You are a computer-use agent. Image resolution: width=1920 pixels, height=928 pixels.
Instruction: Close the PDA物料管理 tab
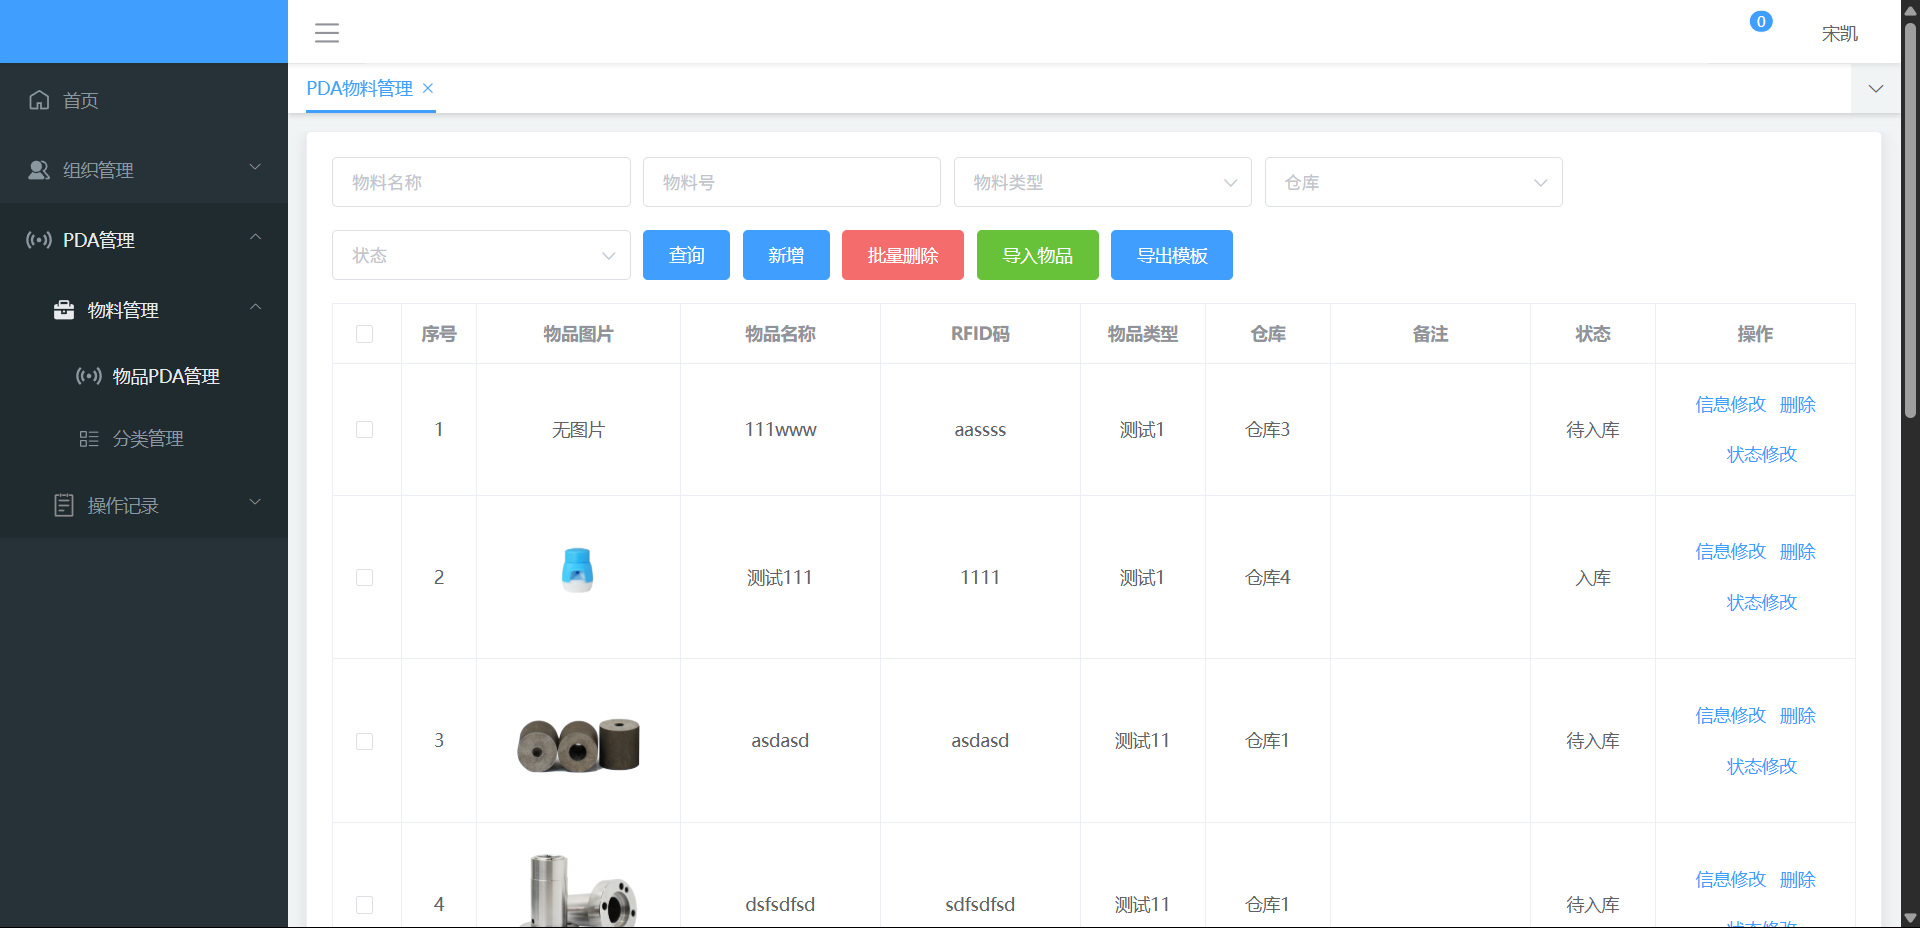(428, 88)
